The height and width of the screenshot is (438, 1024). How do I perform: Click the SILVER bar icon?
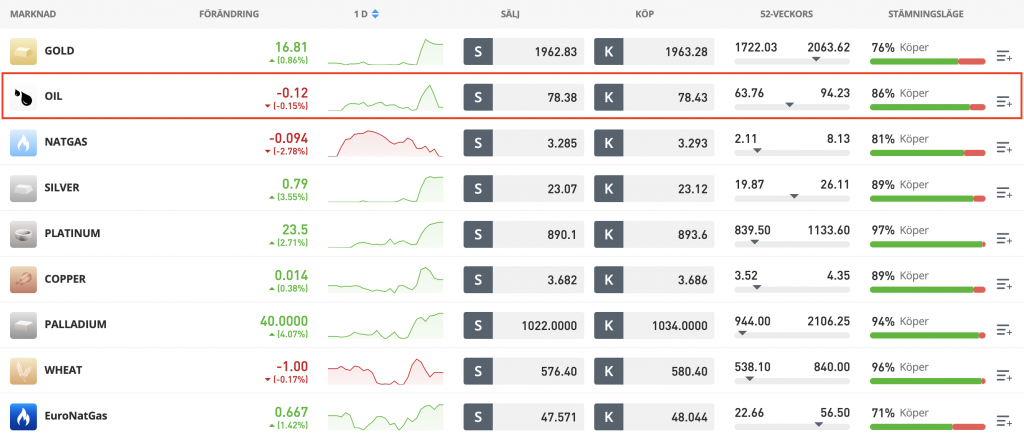[x=23, y=188]
